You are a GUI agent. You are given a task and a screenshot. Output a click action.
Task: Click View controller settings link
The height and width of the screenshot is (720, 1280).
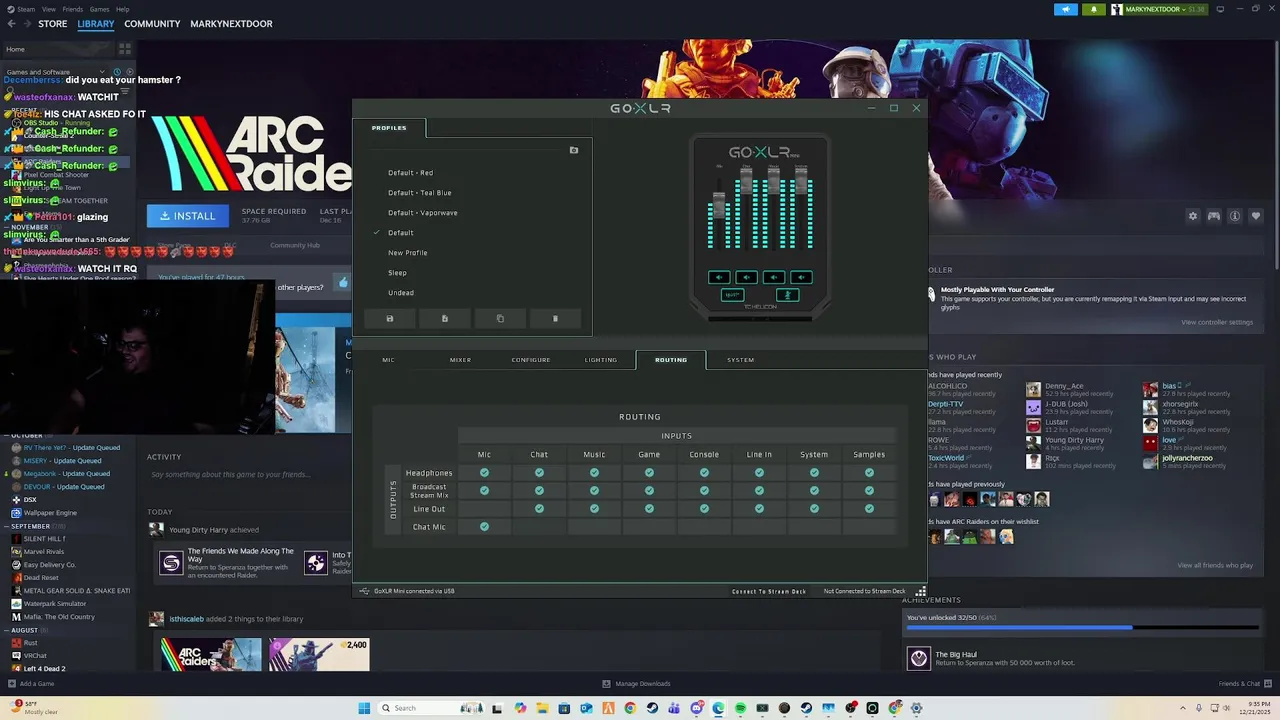(1217, 322)
